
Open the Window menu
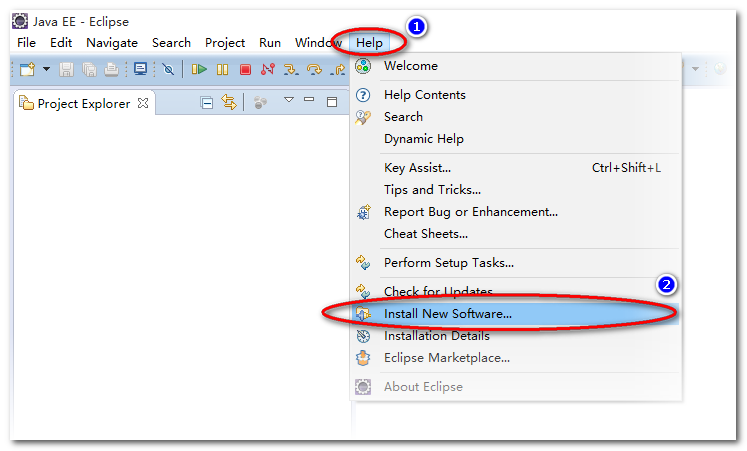[318, 43]
